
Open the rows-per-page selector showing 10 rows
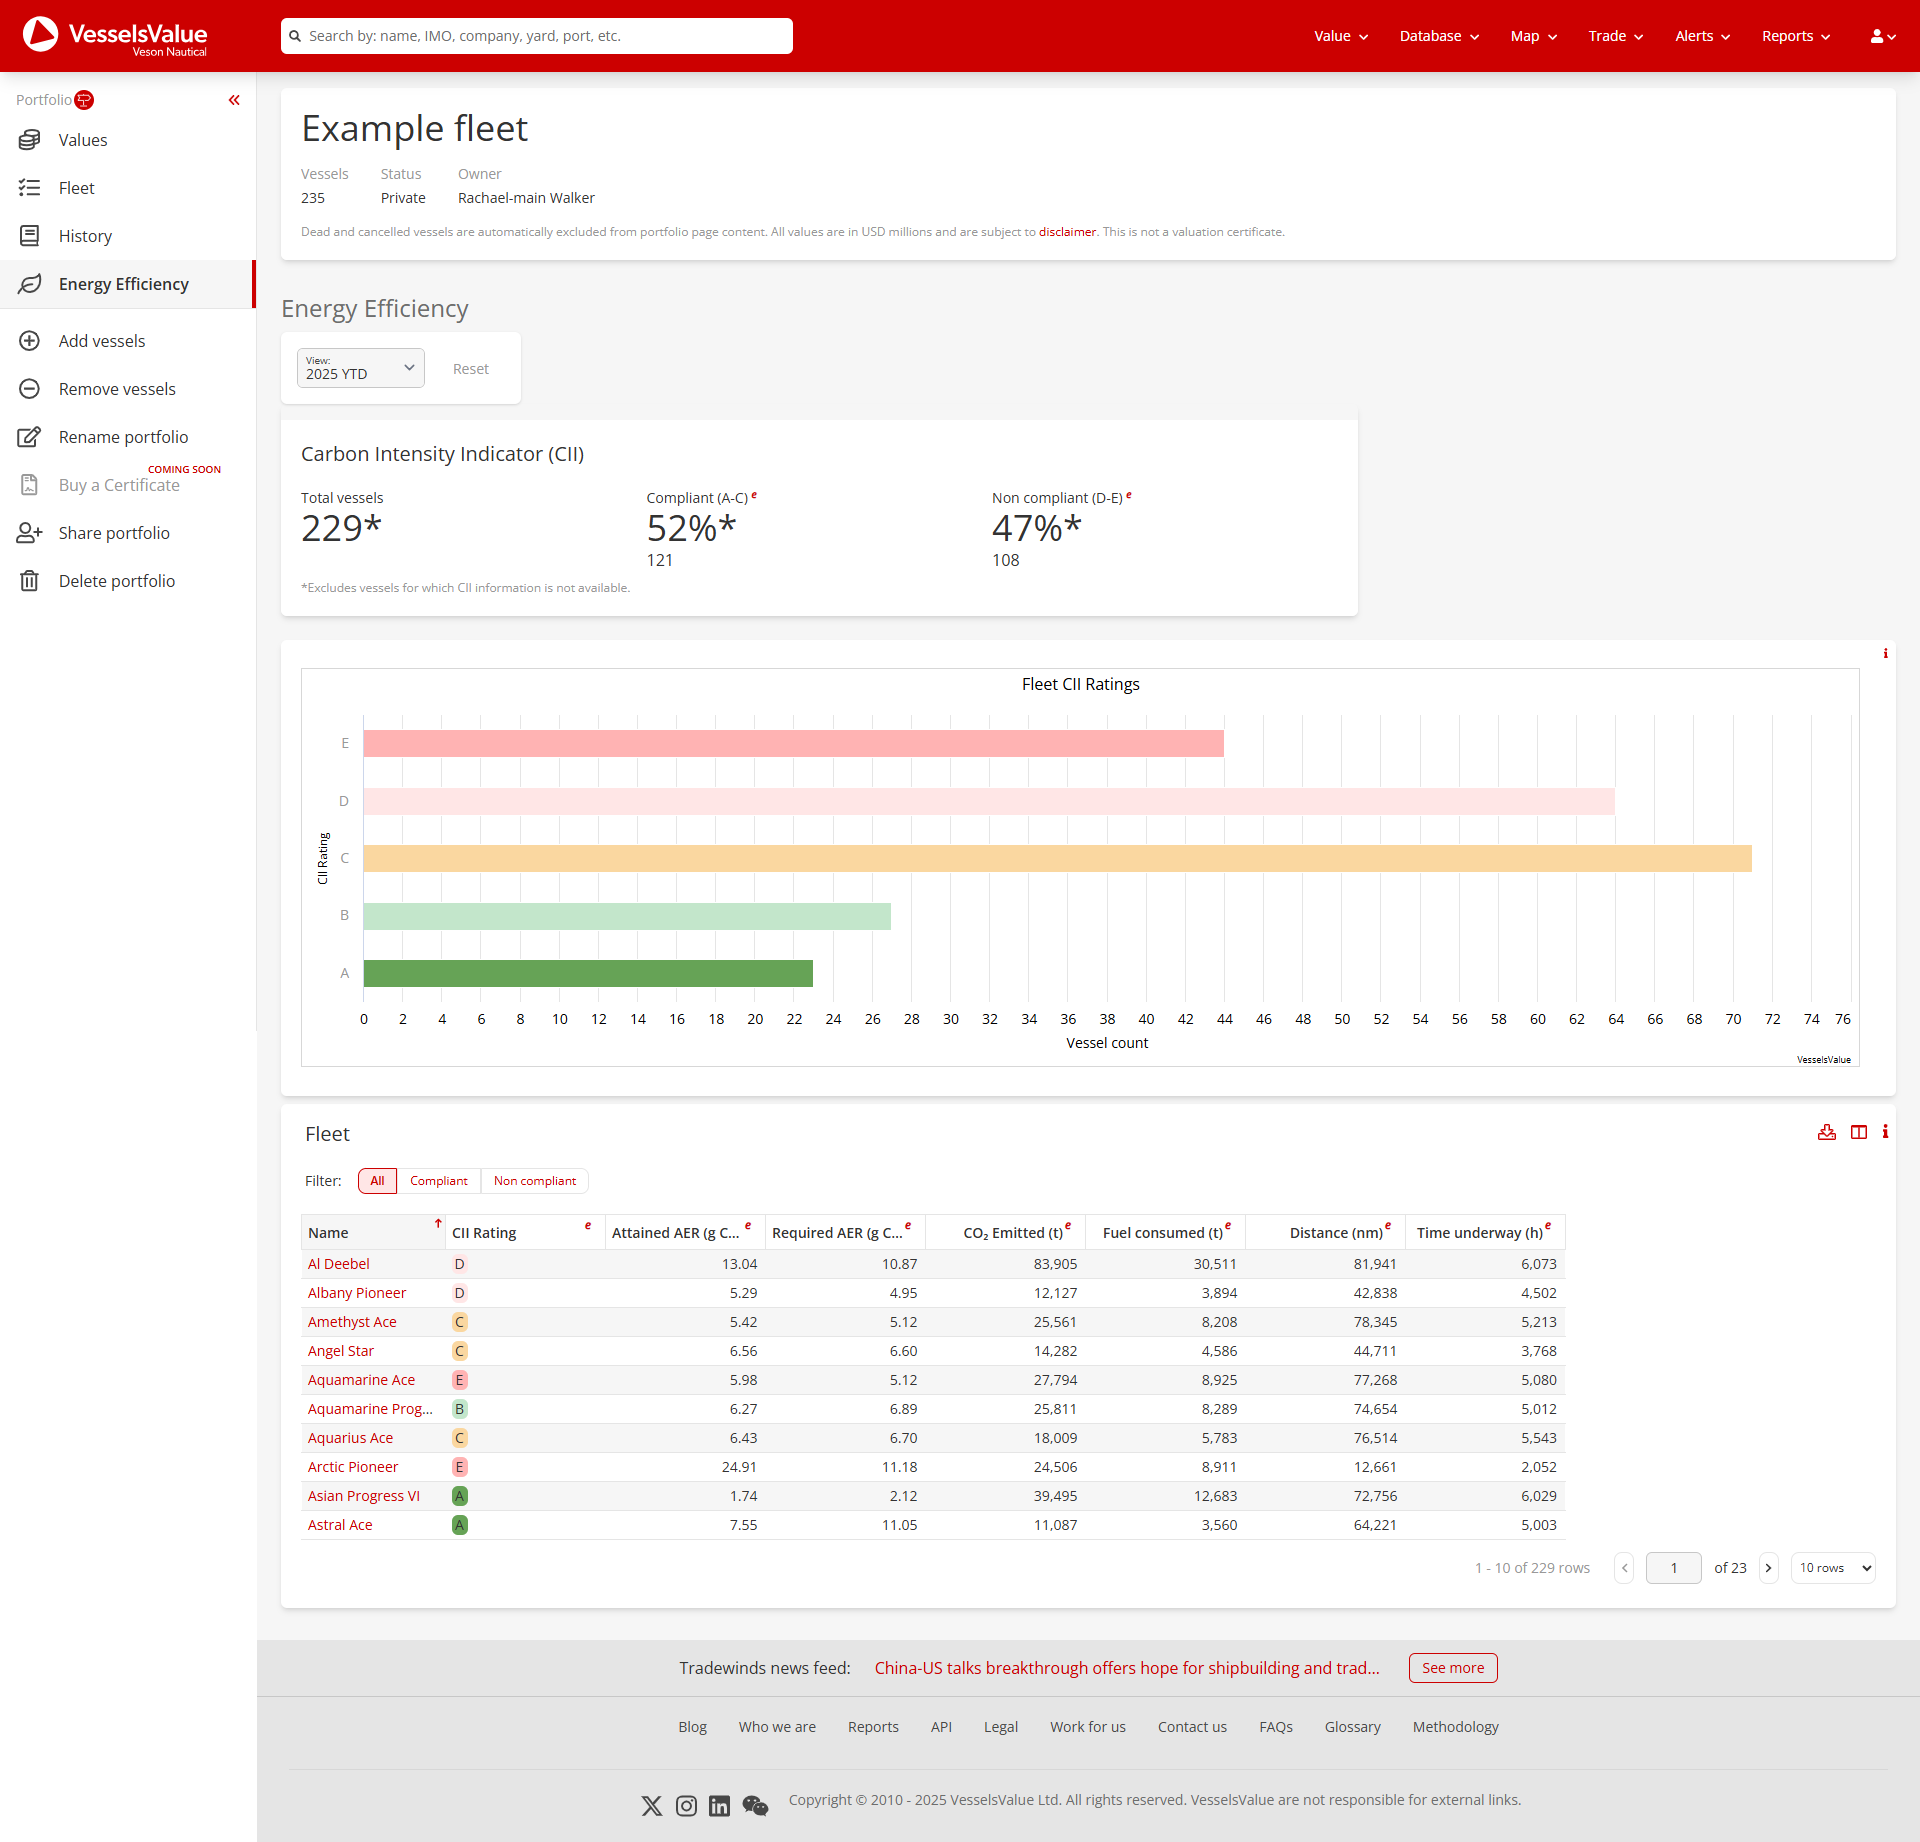pos(1832,1567)
